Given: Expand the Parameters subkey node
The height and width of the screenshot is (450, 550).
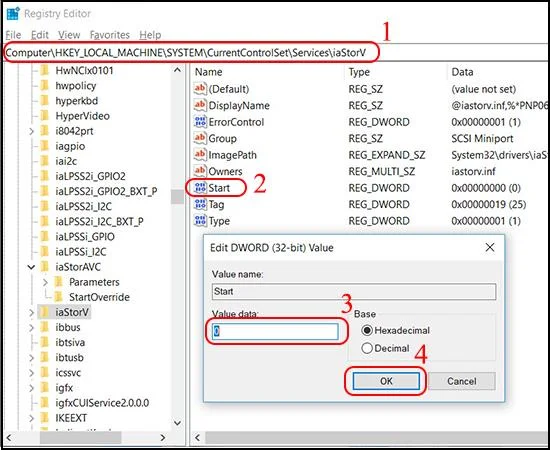Looking at the screenshot, I should coord(45,282).
